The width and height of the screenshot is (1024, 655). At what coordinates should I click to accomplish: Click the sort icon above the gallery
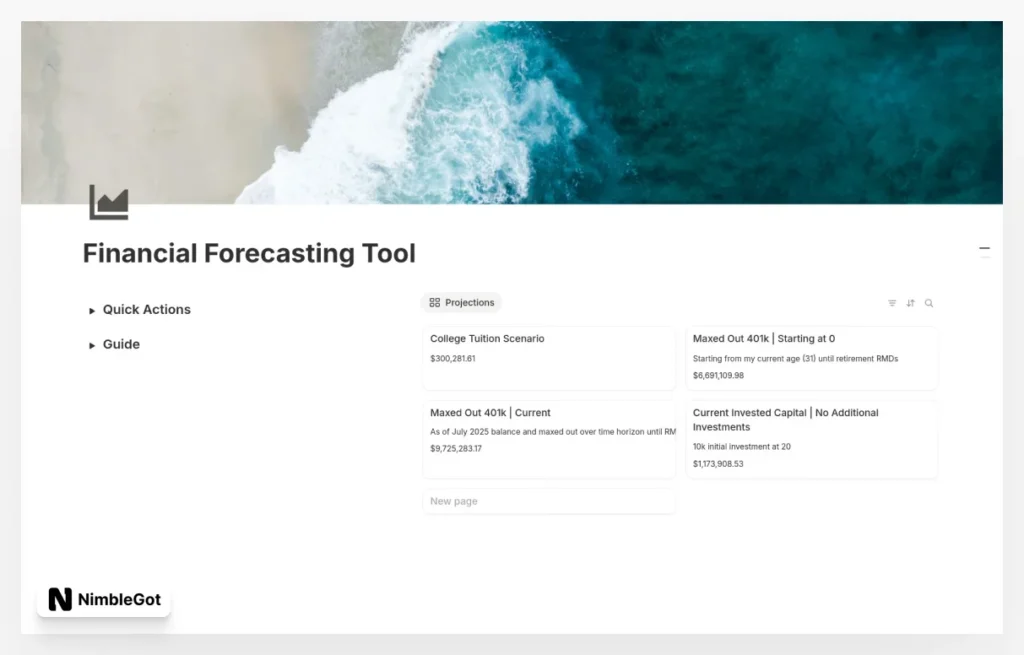pos(911,302)
